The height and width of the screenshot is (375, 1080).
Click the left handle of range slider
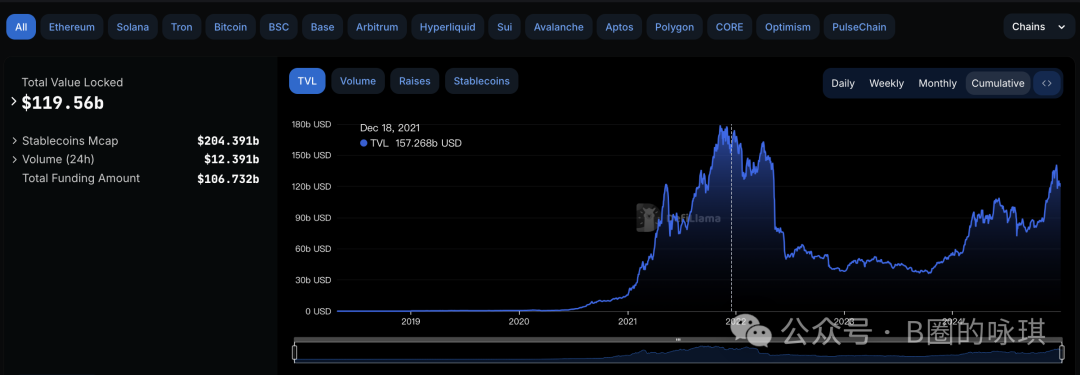[295, 352]
